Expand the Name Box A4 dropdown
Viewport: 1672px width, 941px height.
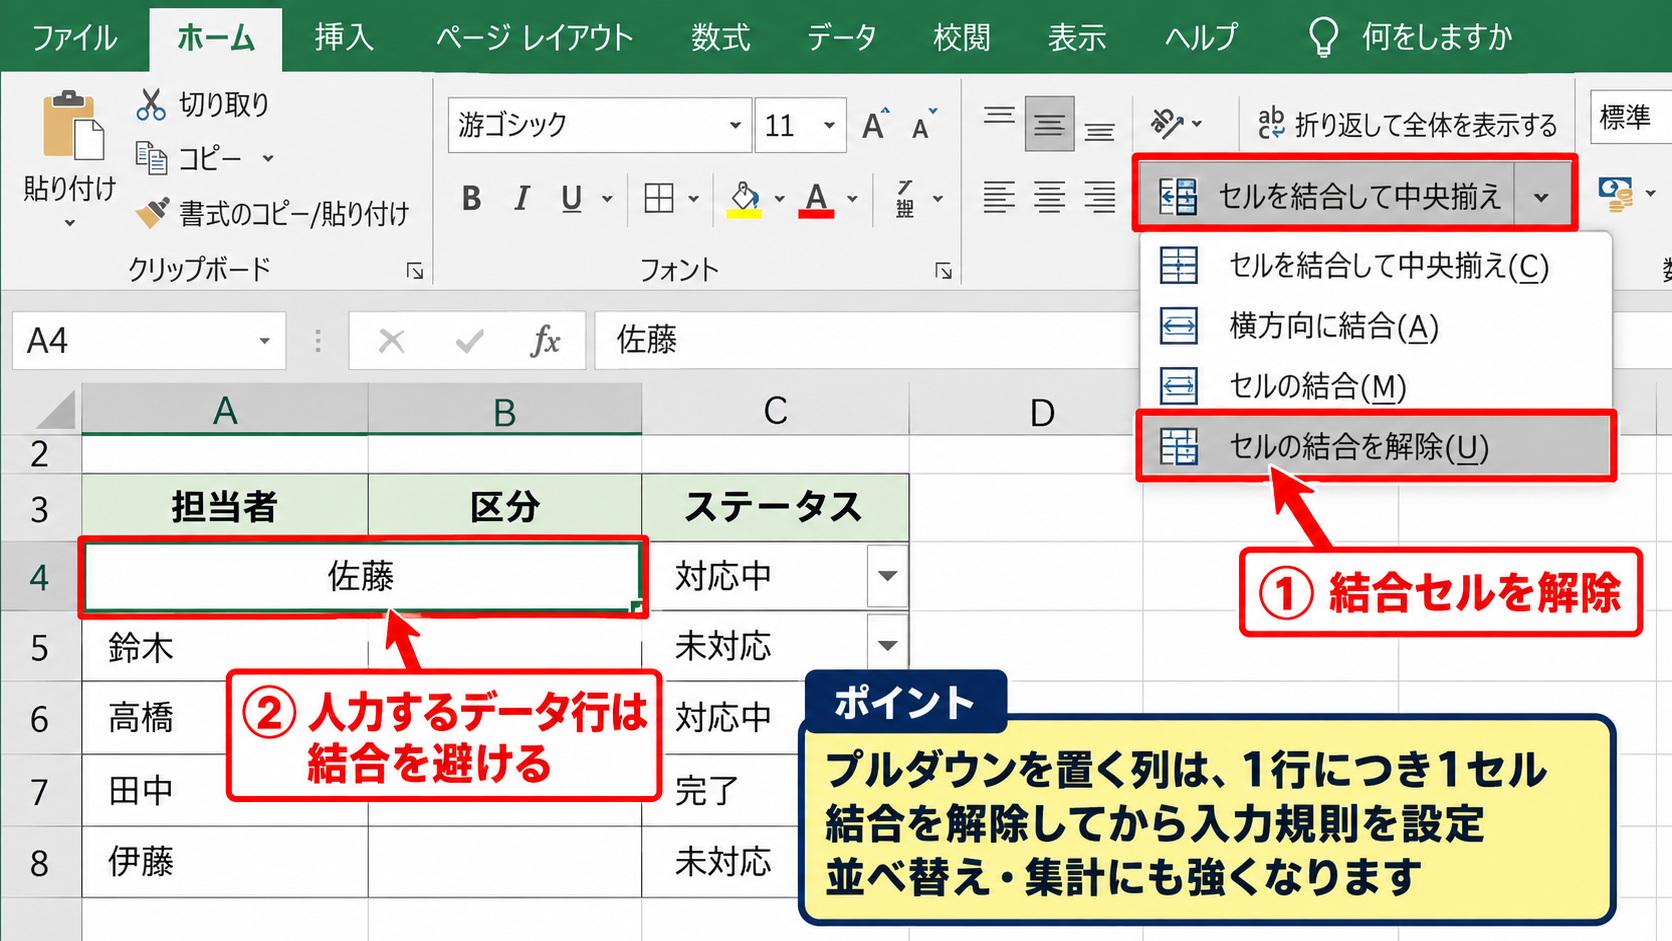tap(264, 341)
